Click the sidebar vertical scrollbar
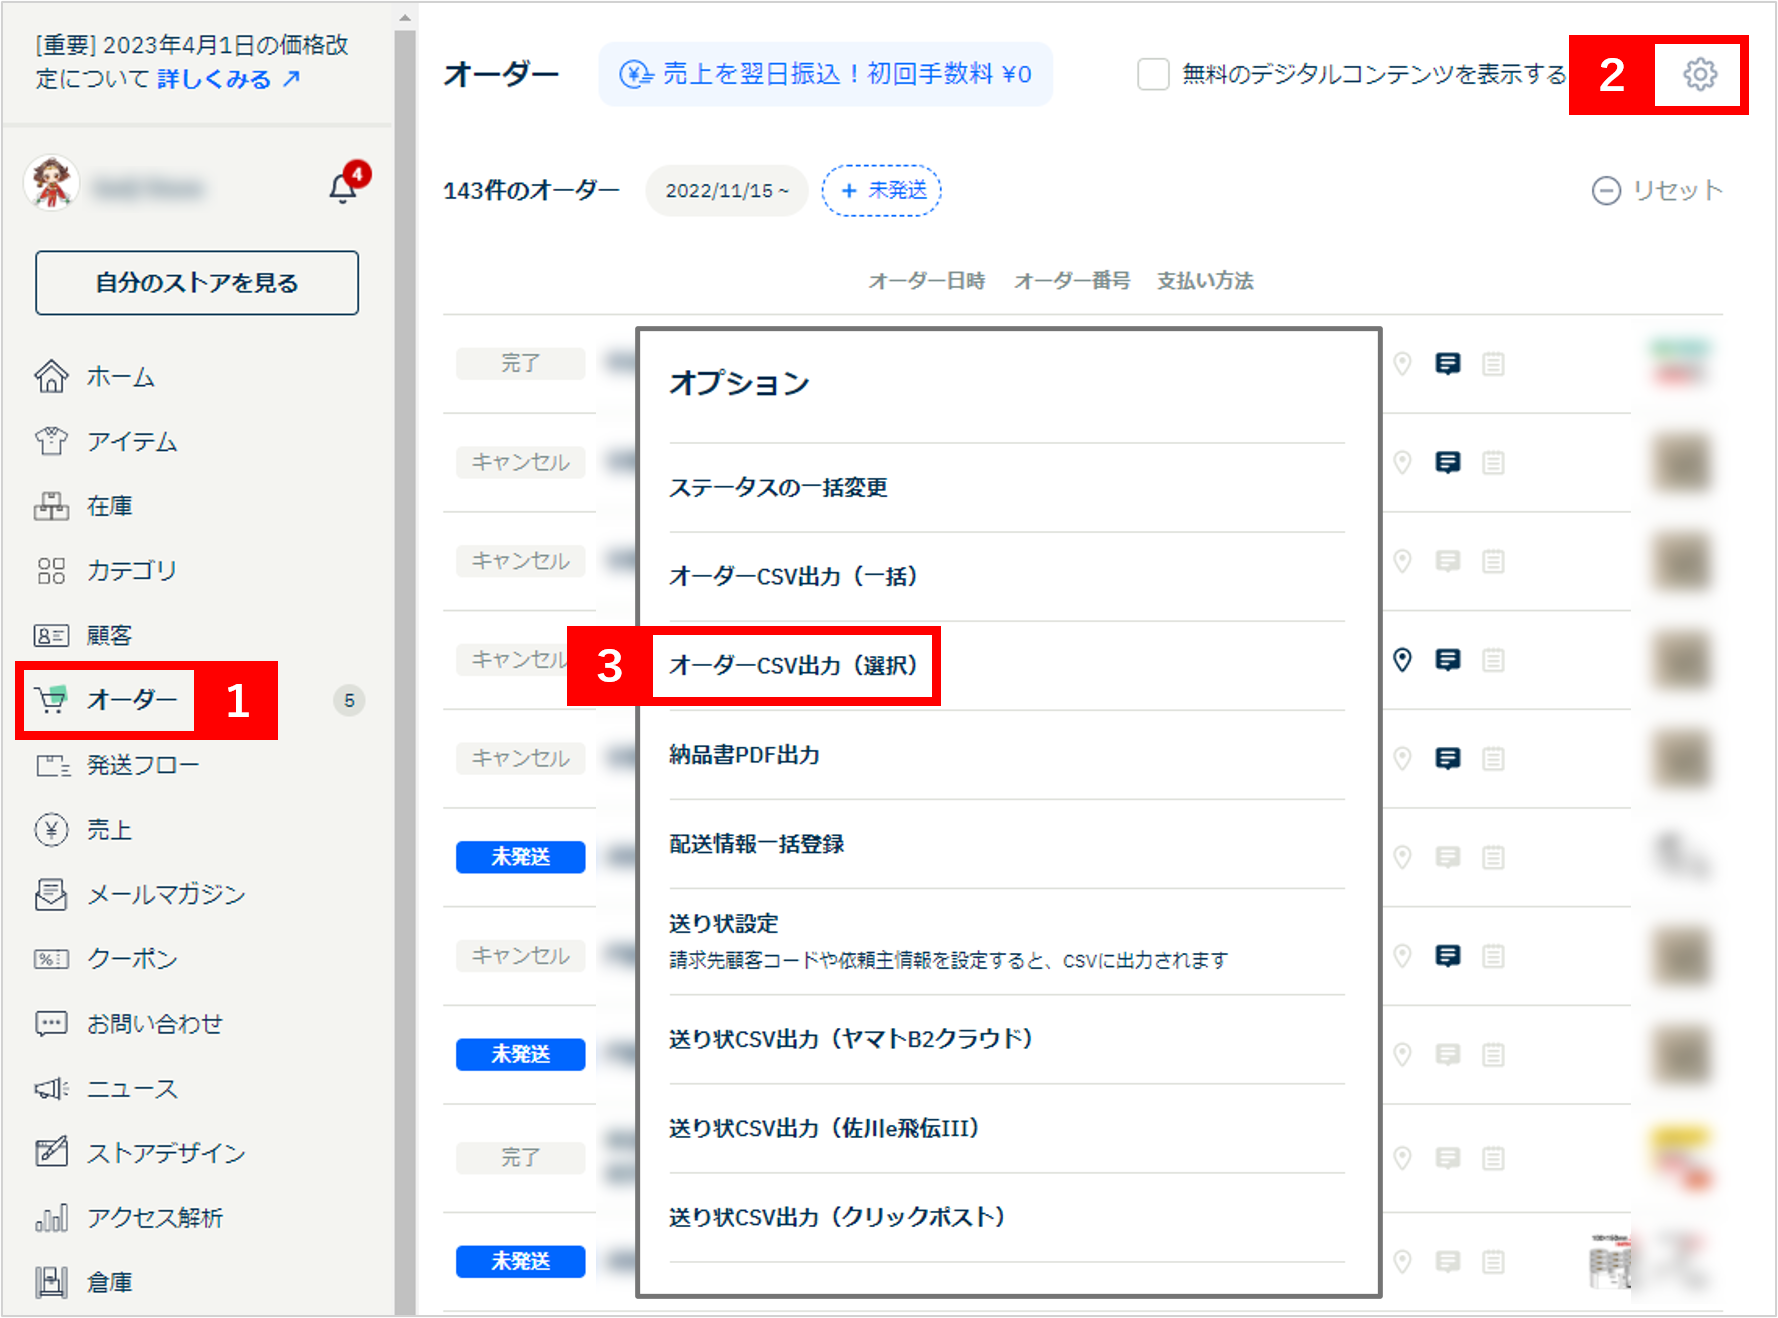Viewport: 1778px width, 1318px height. pyautogui.click(x=405, y=660)
